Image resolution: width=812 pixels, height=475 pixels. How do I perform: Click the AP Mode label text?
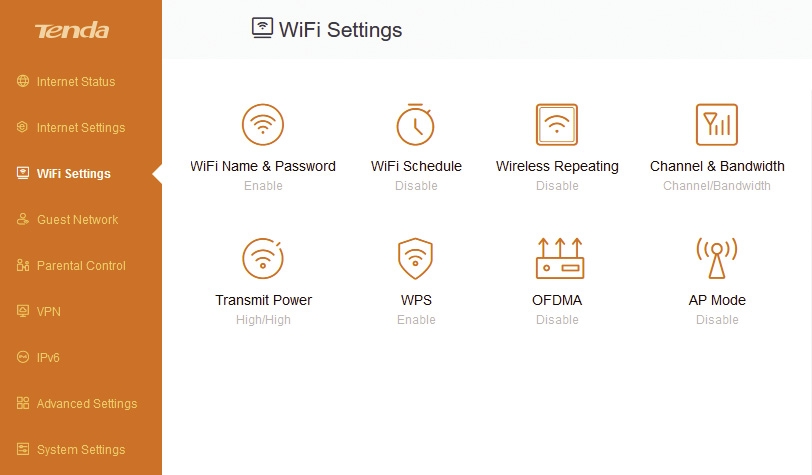click(717, 300)
